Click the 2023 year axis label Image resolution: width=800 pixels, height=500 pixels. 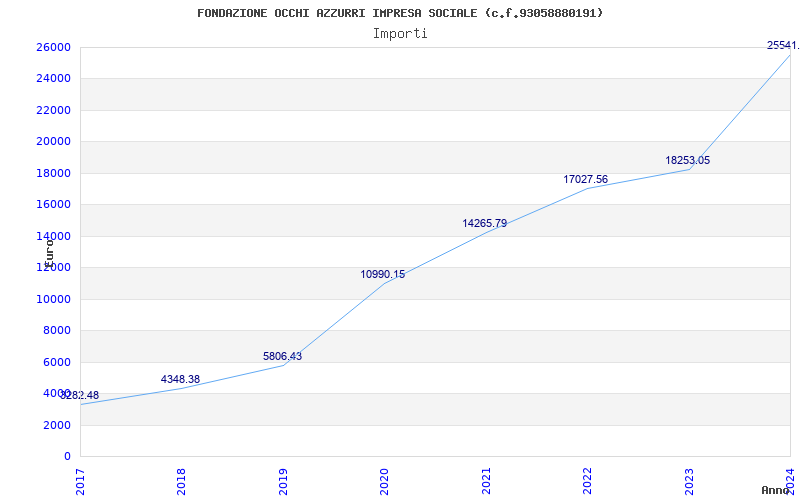(x=689, y=482)
